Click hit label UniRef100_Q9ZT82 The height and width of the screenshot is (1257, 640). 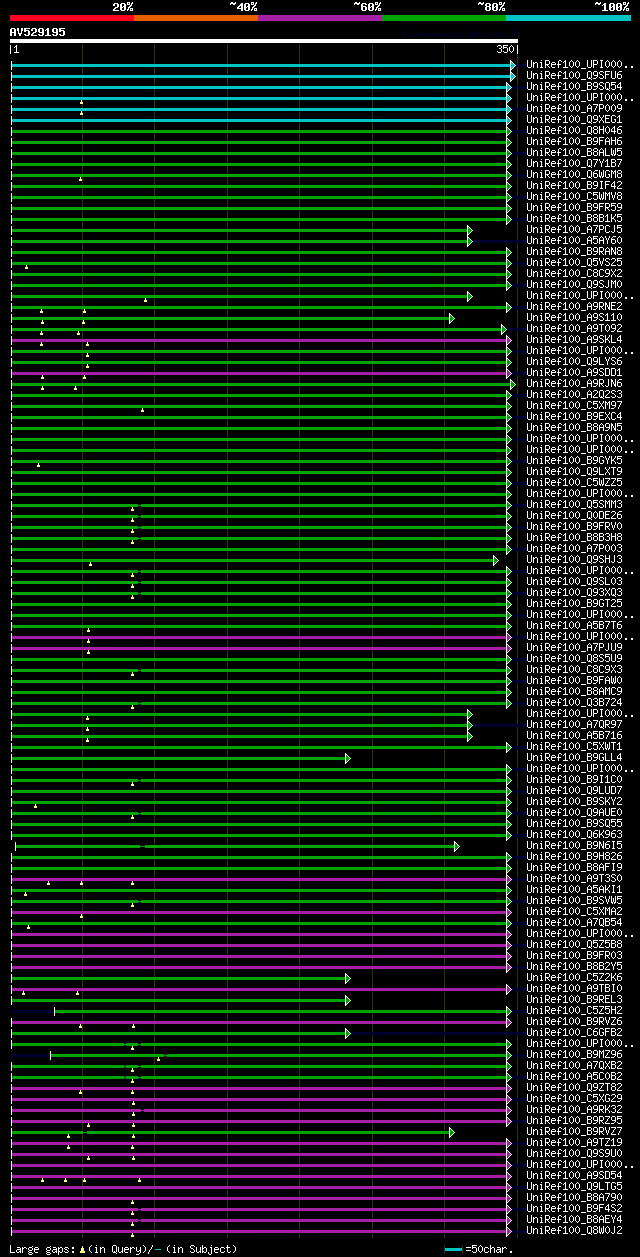574,1087
